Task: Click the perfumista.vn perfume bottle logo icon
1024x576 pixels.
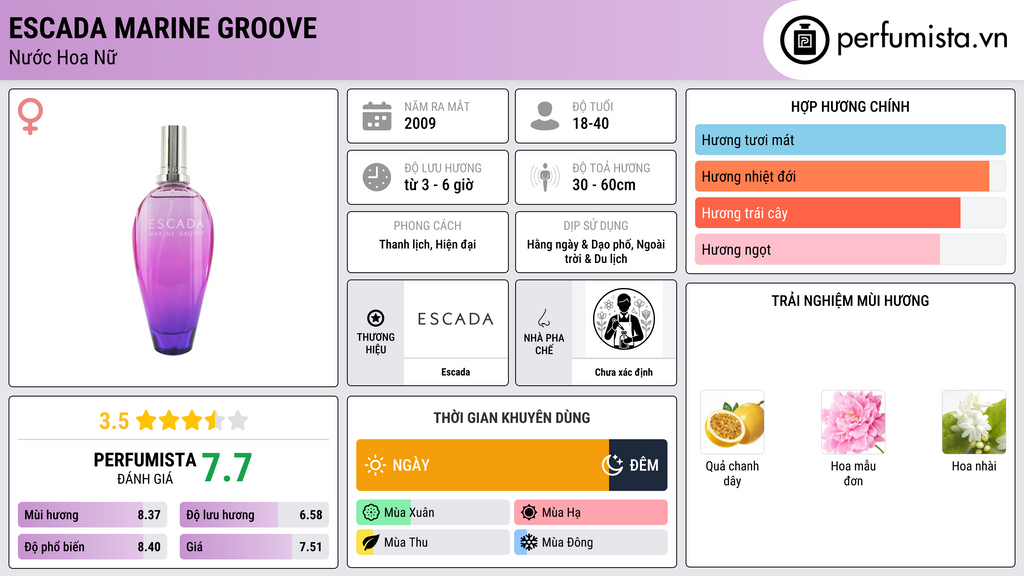Action: coord(804,40)
